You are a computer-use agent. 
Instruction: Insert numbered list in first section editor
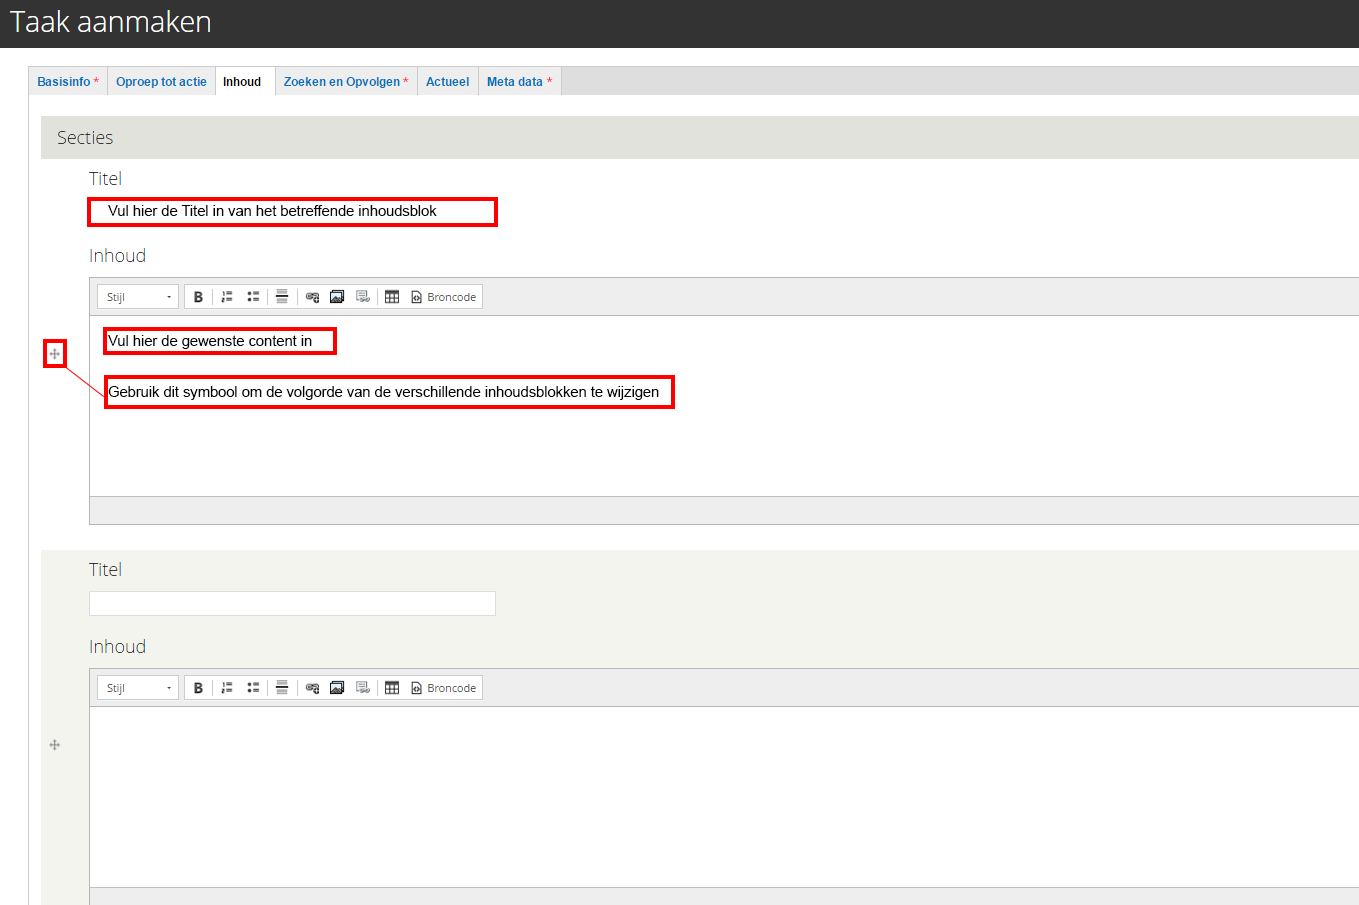[x=227, y=297]
